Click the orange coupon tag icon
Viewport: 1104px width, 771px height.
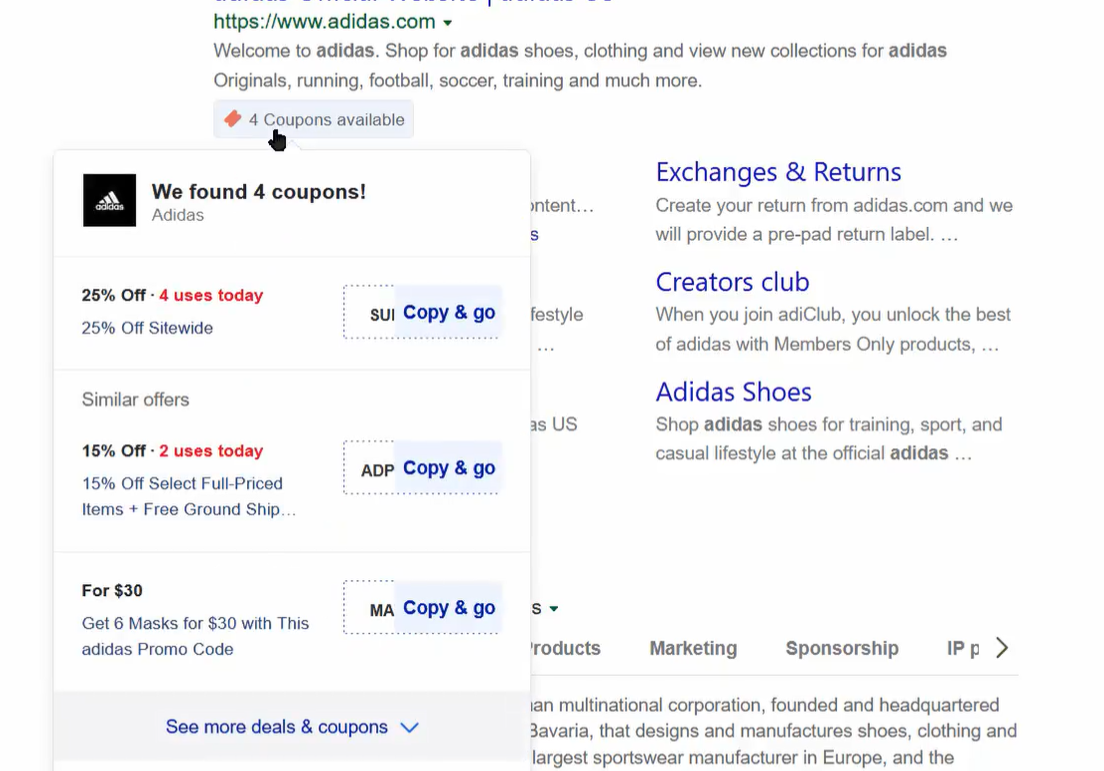click(232, 119)
